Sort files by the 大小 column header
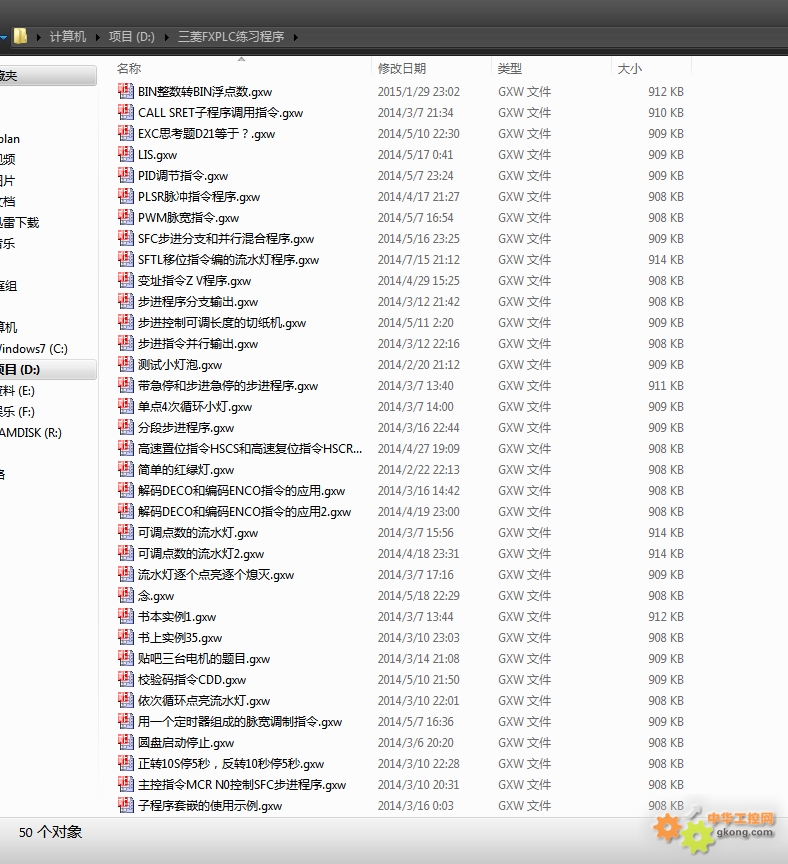 (x=630, y=68)
